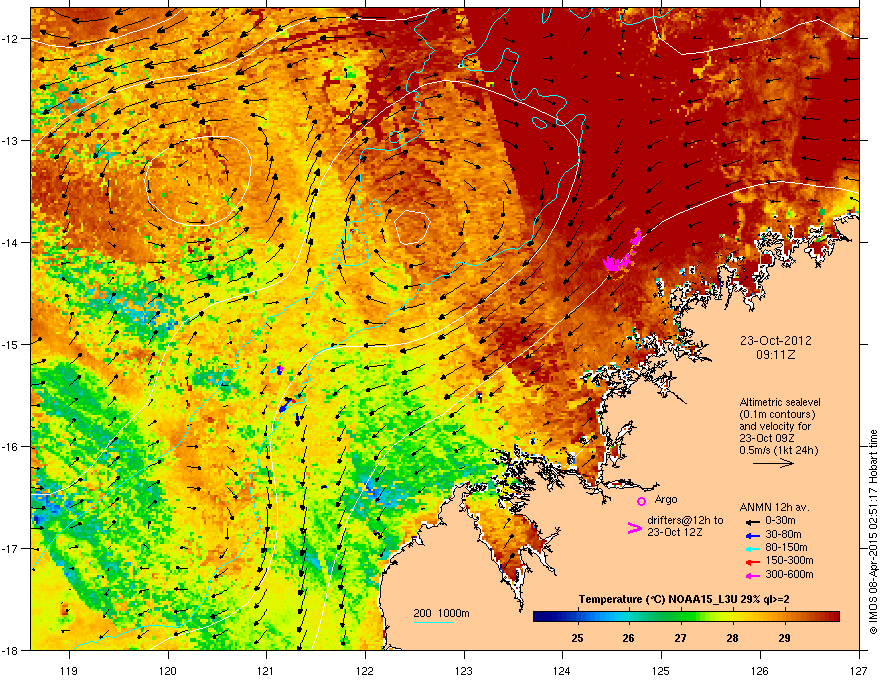Screen dimensions: 880x680
Task: Click the '09:11Z' time text
Action: click(x=775, y=355)
